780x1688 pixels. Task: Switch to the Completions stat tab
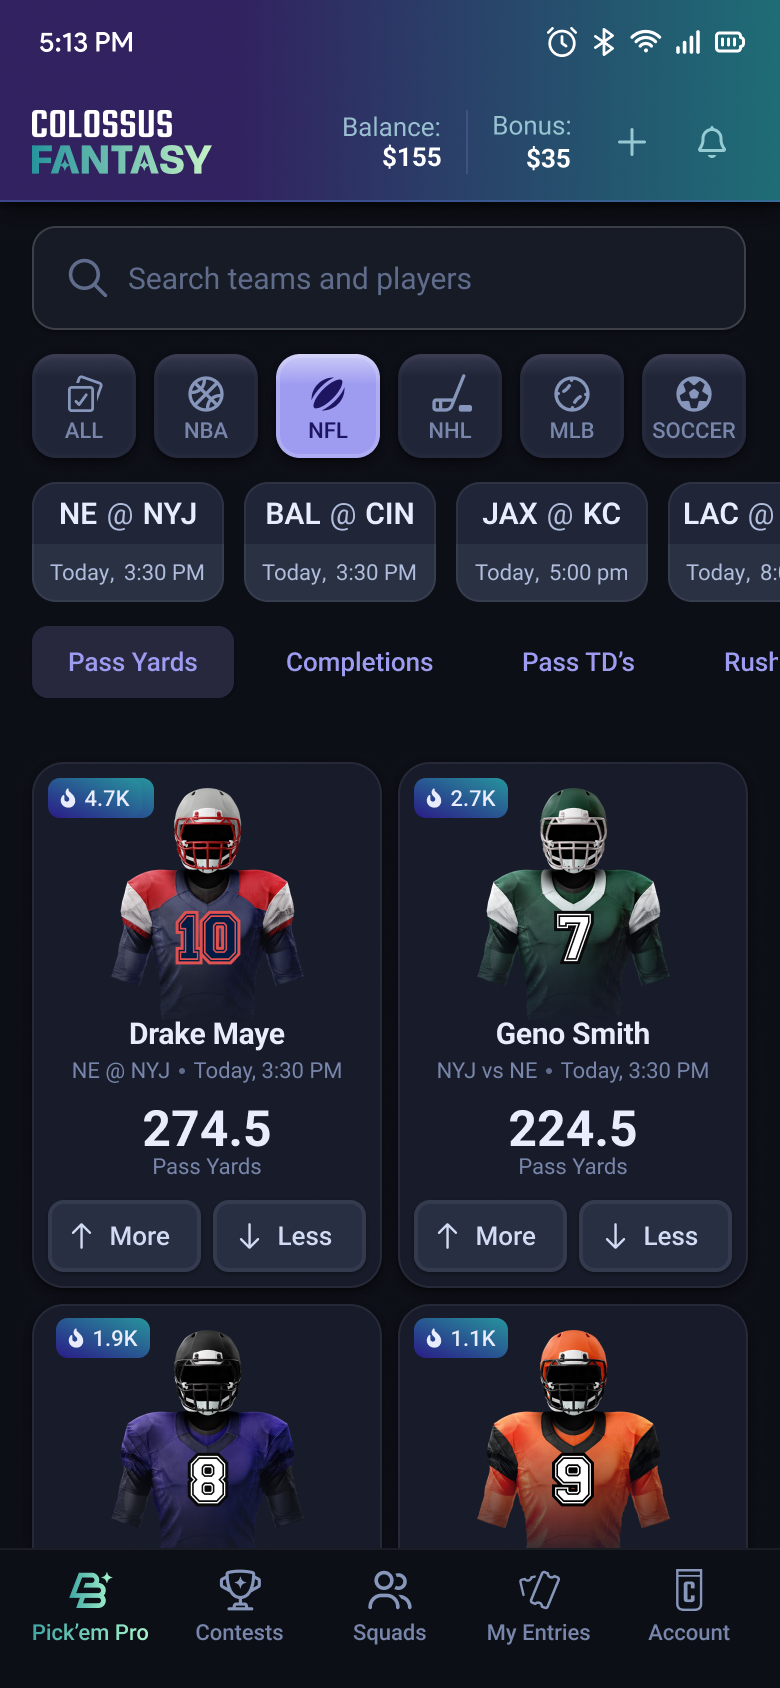click(360, 662)
